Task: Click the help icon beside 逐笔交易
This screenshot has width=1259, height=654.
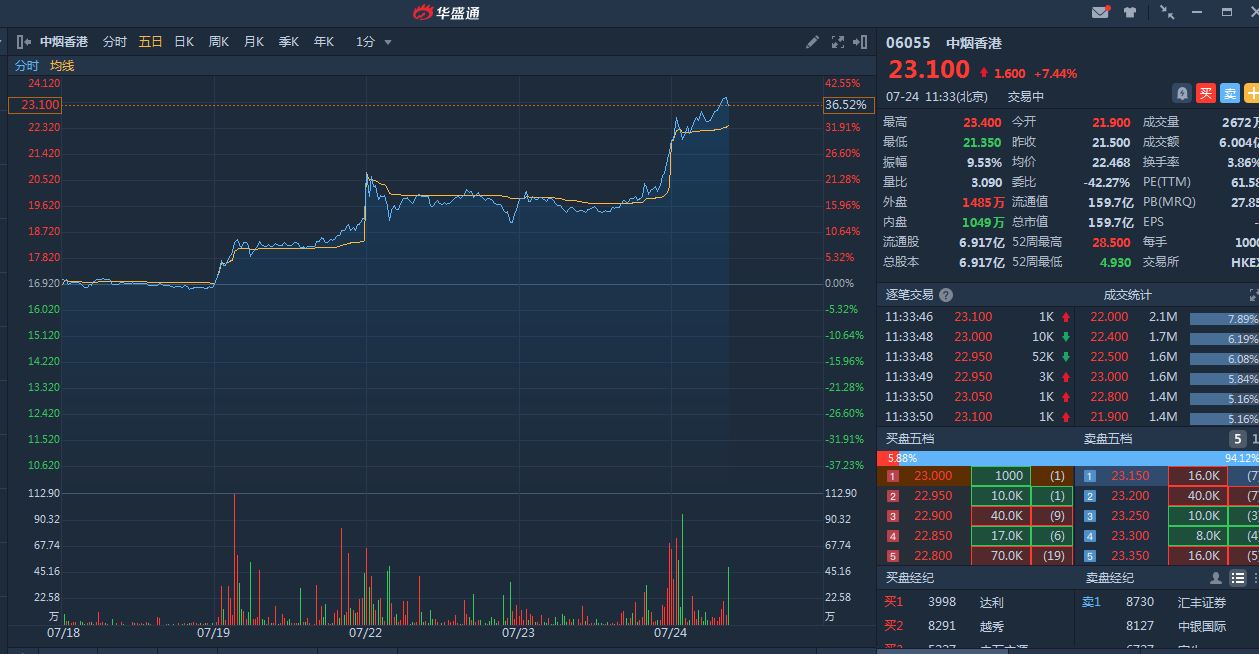Action: (946, 295)
